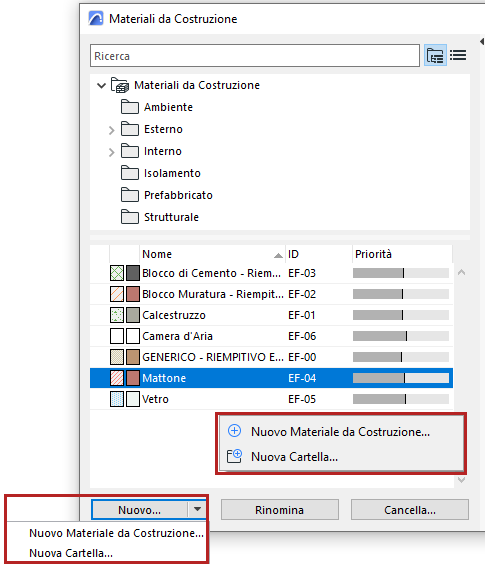This screenshot has height=564, width=485.
Task: Click the Isolamento folder label
Action: point(172,173)
